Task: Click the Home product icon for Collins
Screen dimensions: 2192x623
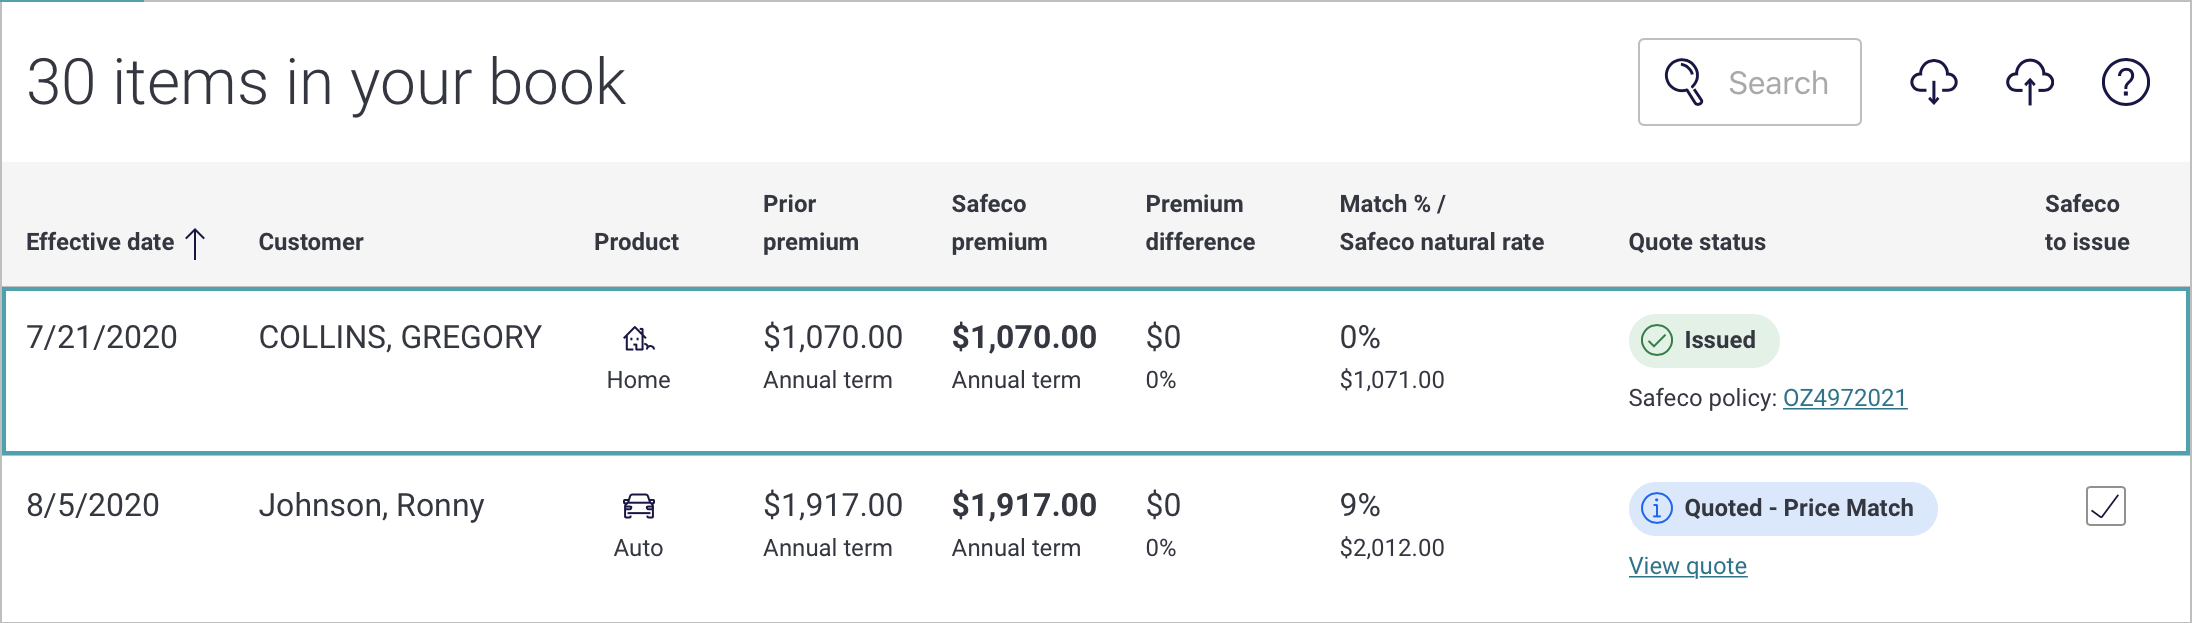Action: point(638,339)
